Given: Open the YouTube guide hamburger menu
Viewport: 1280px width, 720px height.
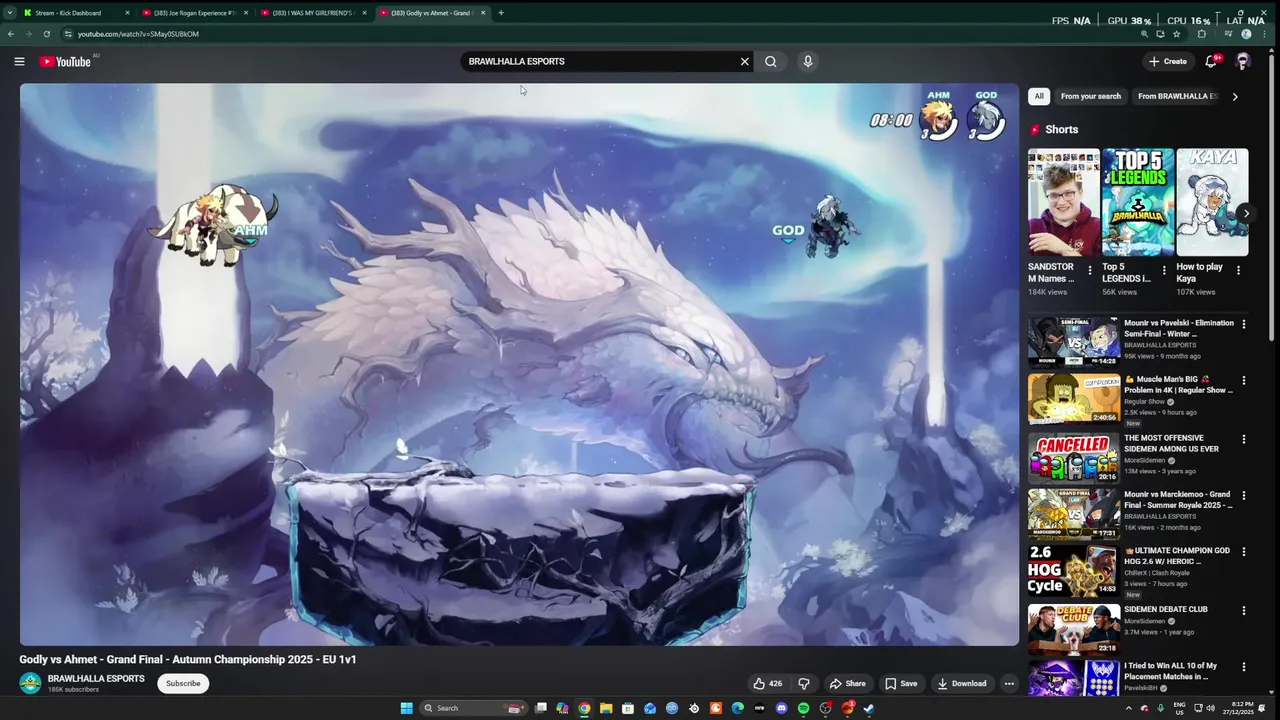Looking at the screenshot, I should coord(19,61).
